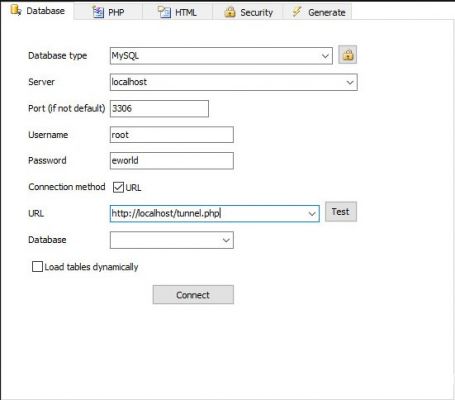The image size is (455, 400).
Task: Switch to the PHP tab
Action: pyautogui.click(x=108, y=12)
